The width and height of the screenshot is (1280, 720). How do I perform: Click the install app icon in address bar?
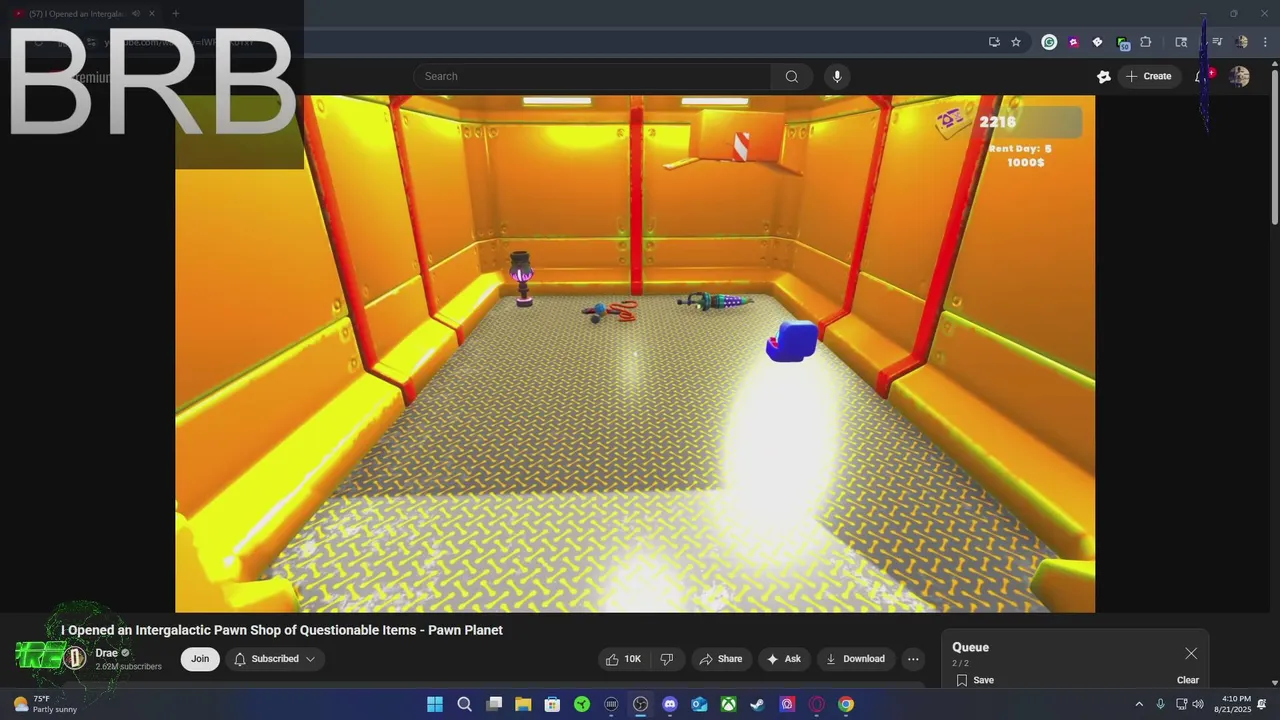(x=994, y=42)
